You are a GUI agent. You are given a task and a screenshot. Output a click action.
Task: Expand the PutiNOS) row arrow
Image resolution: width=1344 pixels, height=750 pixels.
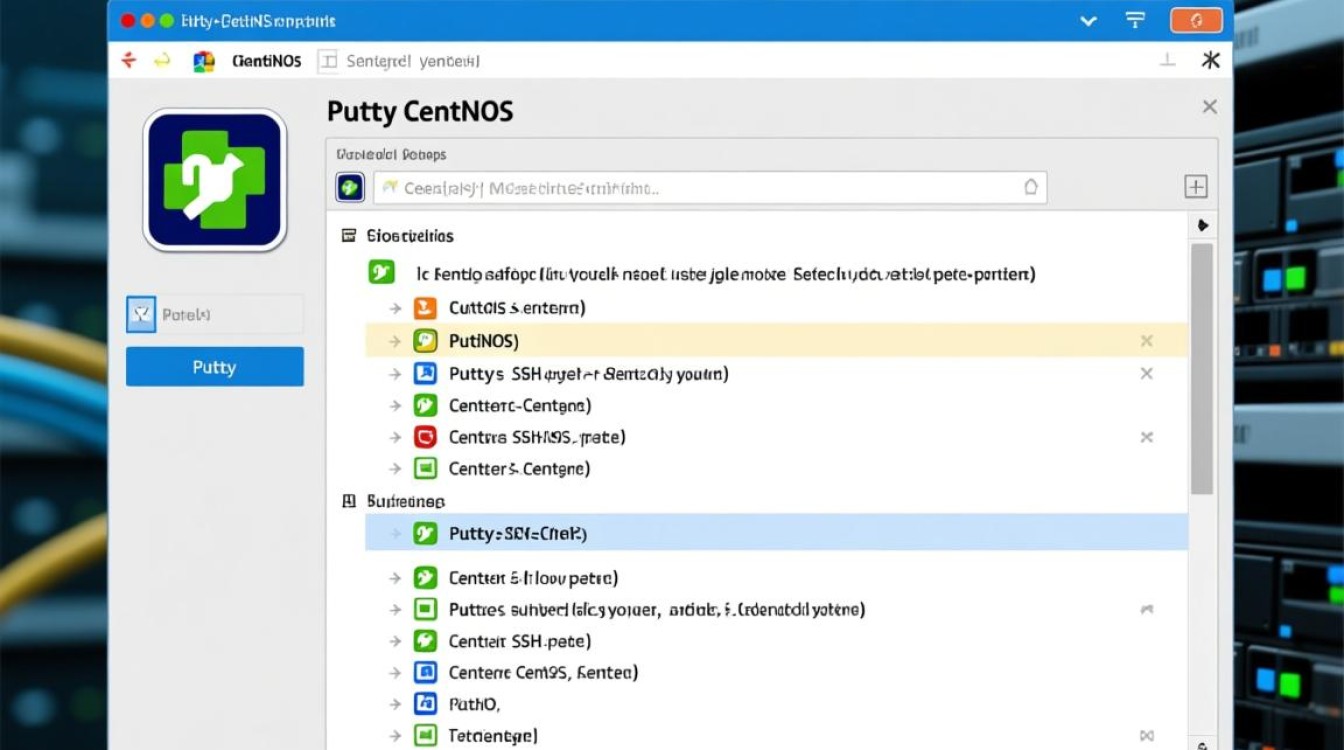pos(395,341)
